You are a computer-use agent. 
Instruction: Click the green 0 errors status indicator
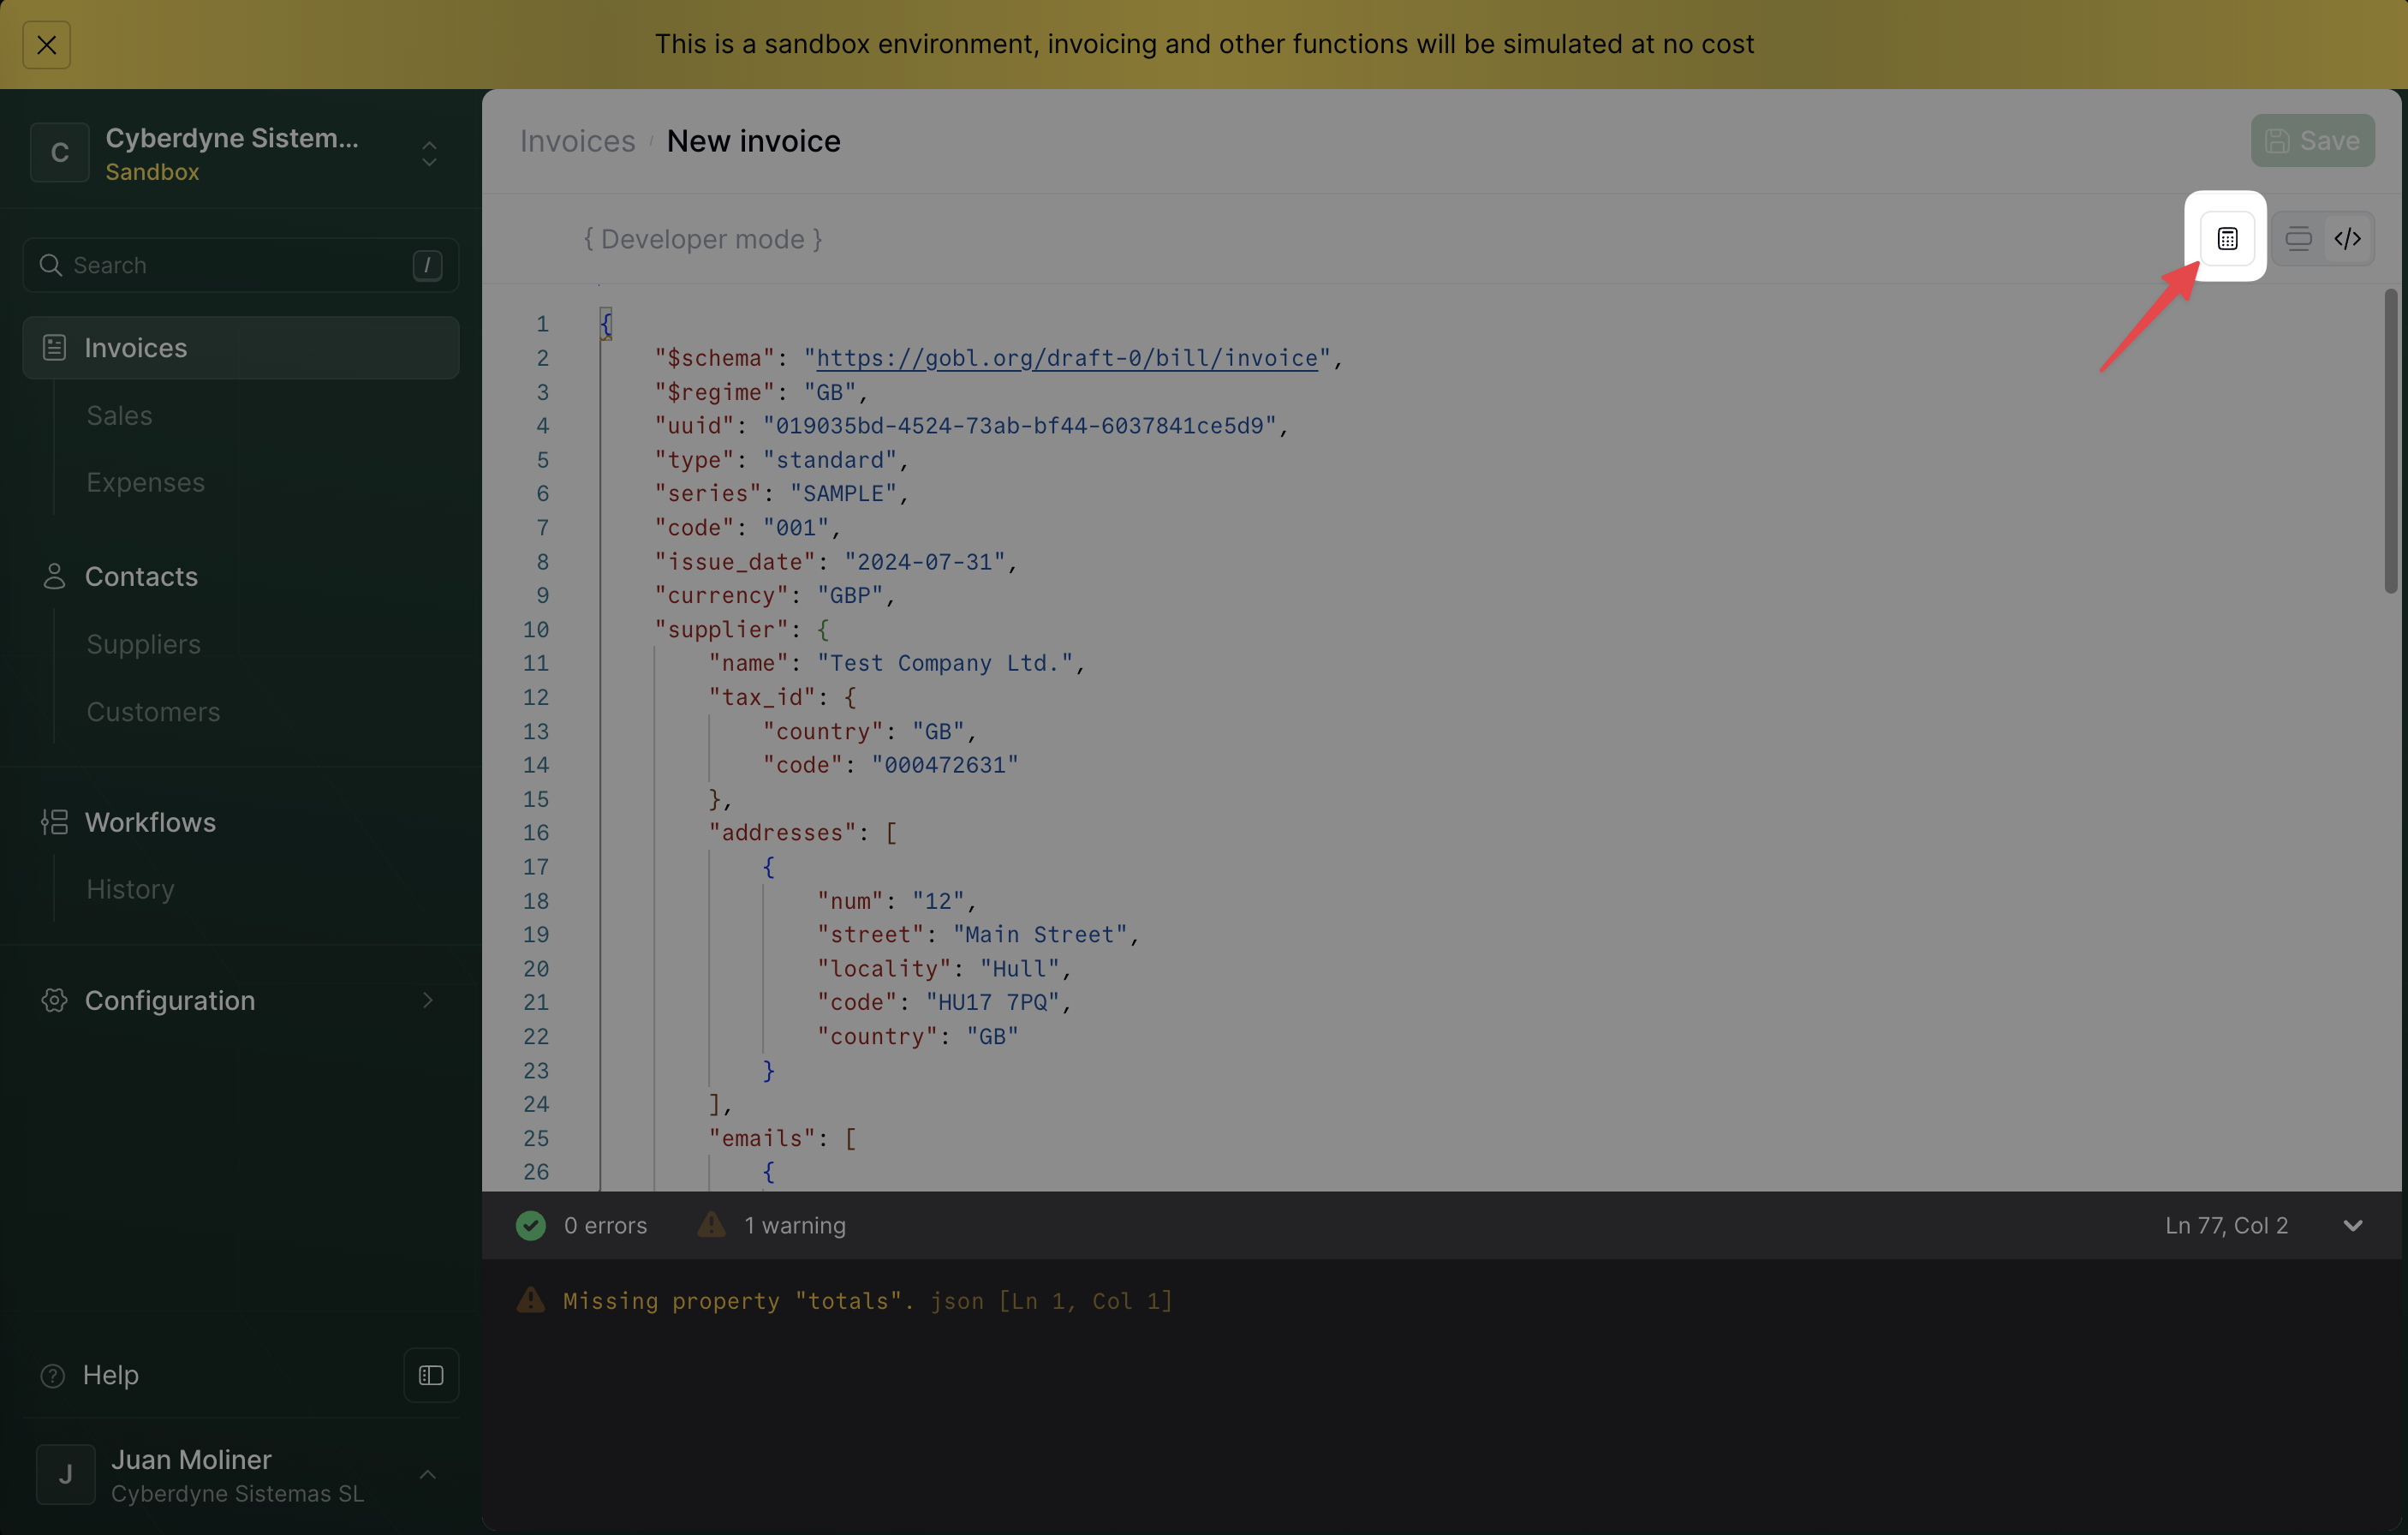pos(583,1225)
